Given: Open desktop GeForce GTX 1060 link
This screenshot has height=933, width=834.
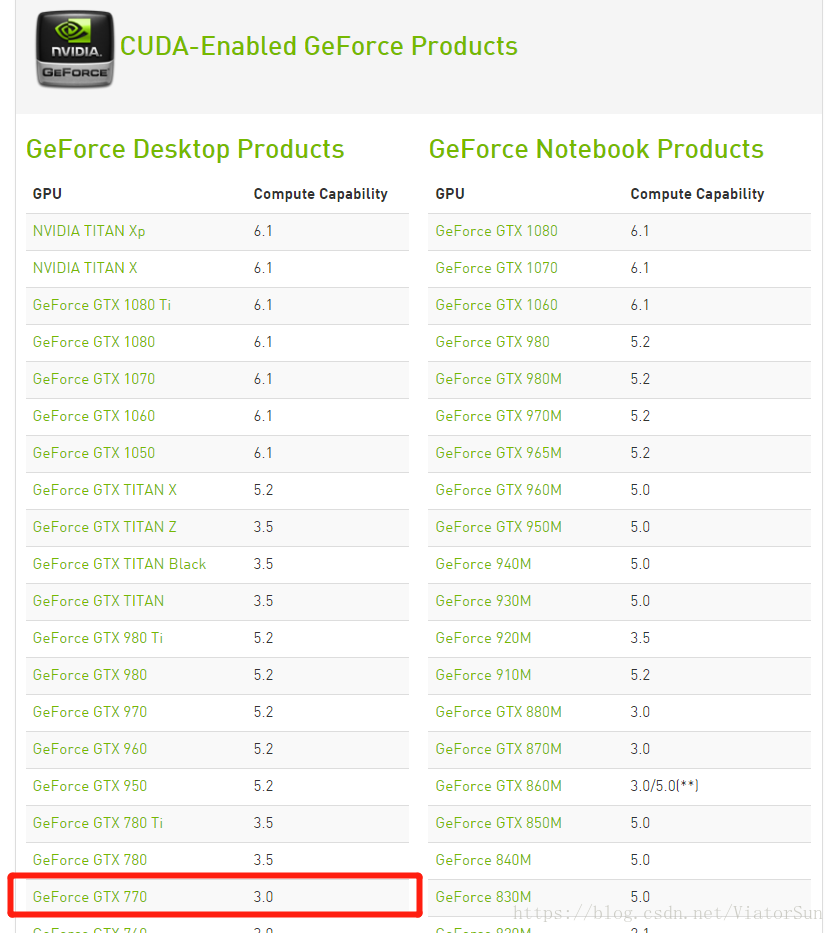Looking at the screenshot, I should pyautogui.click(x=94, y=415).
